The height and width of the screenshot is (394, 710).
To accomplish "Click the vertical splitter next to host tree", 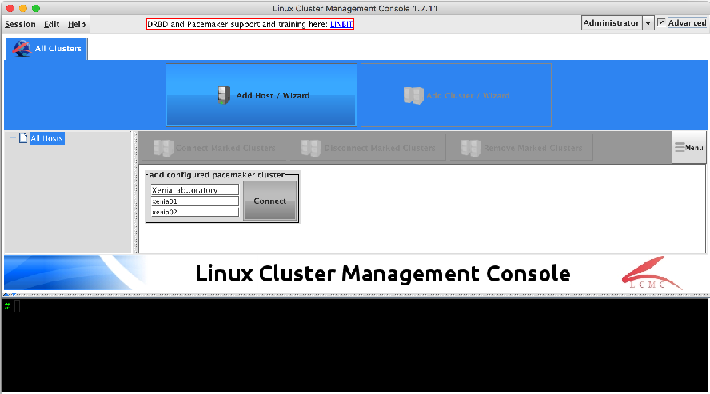I will (135, 192).
